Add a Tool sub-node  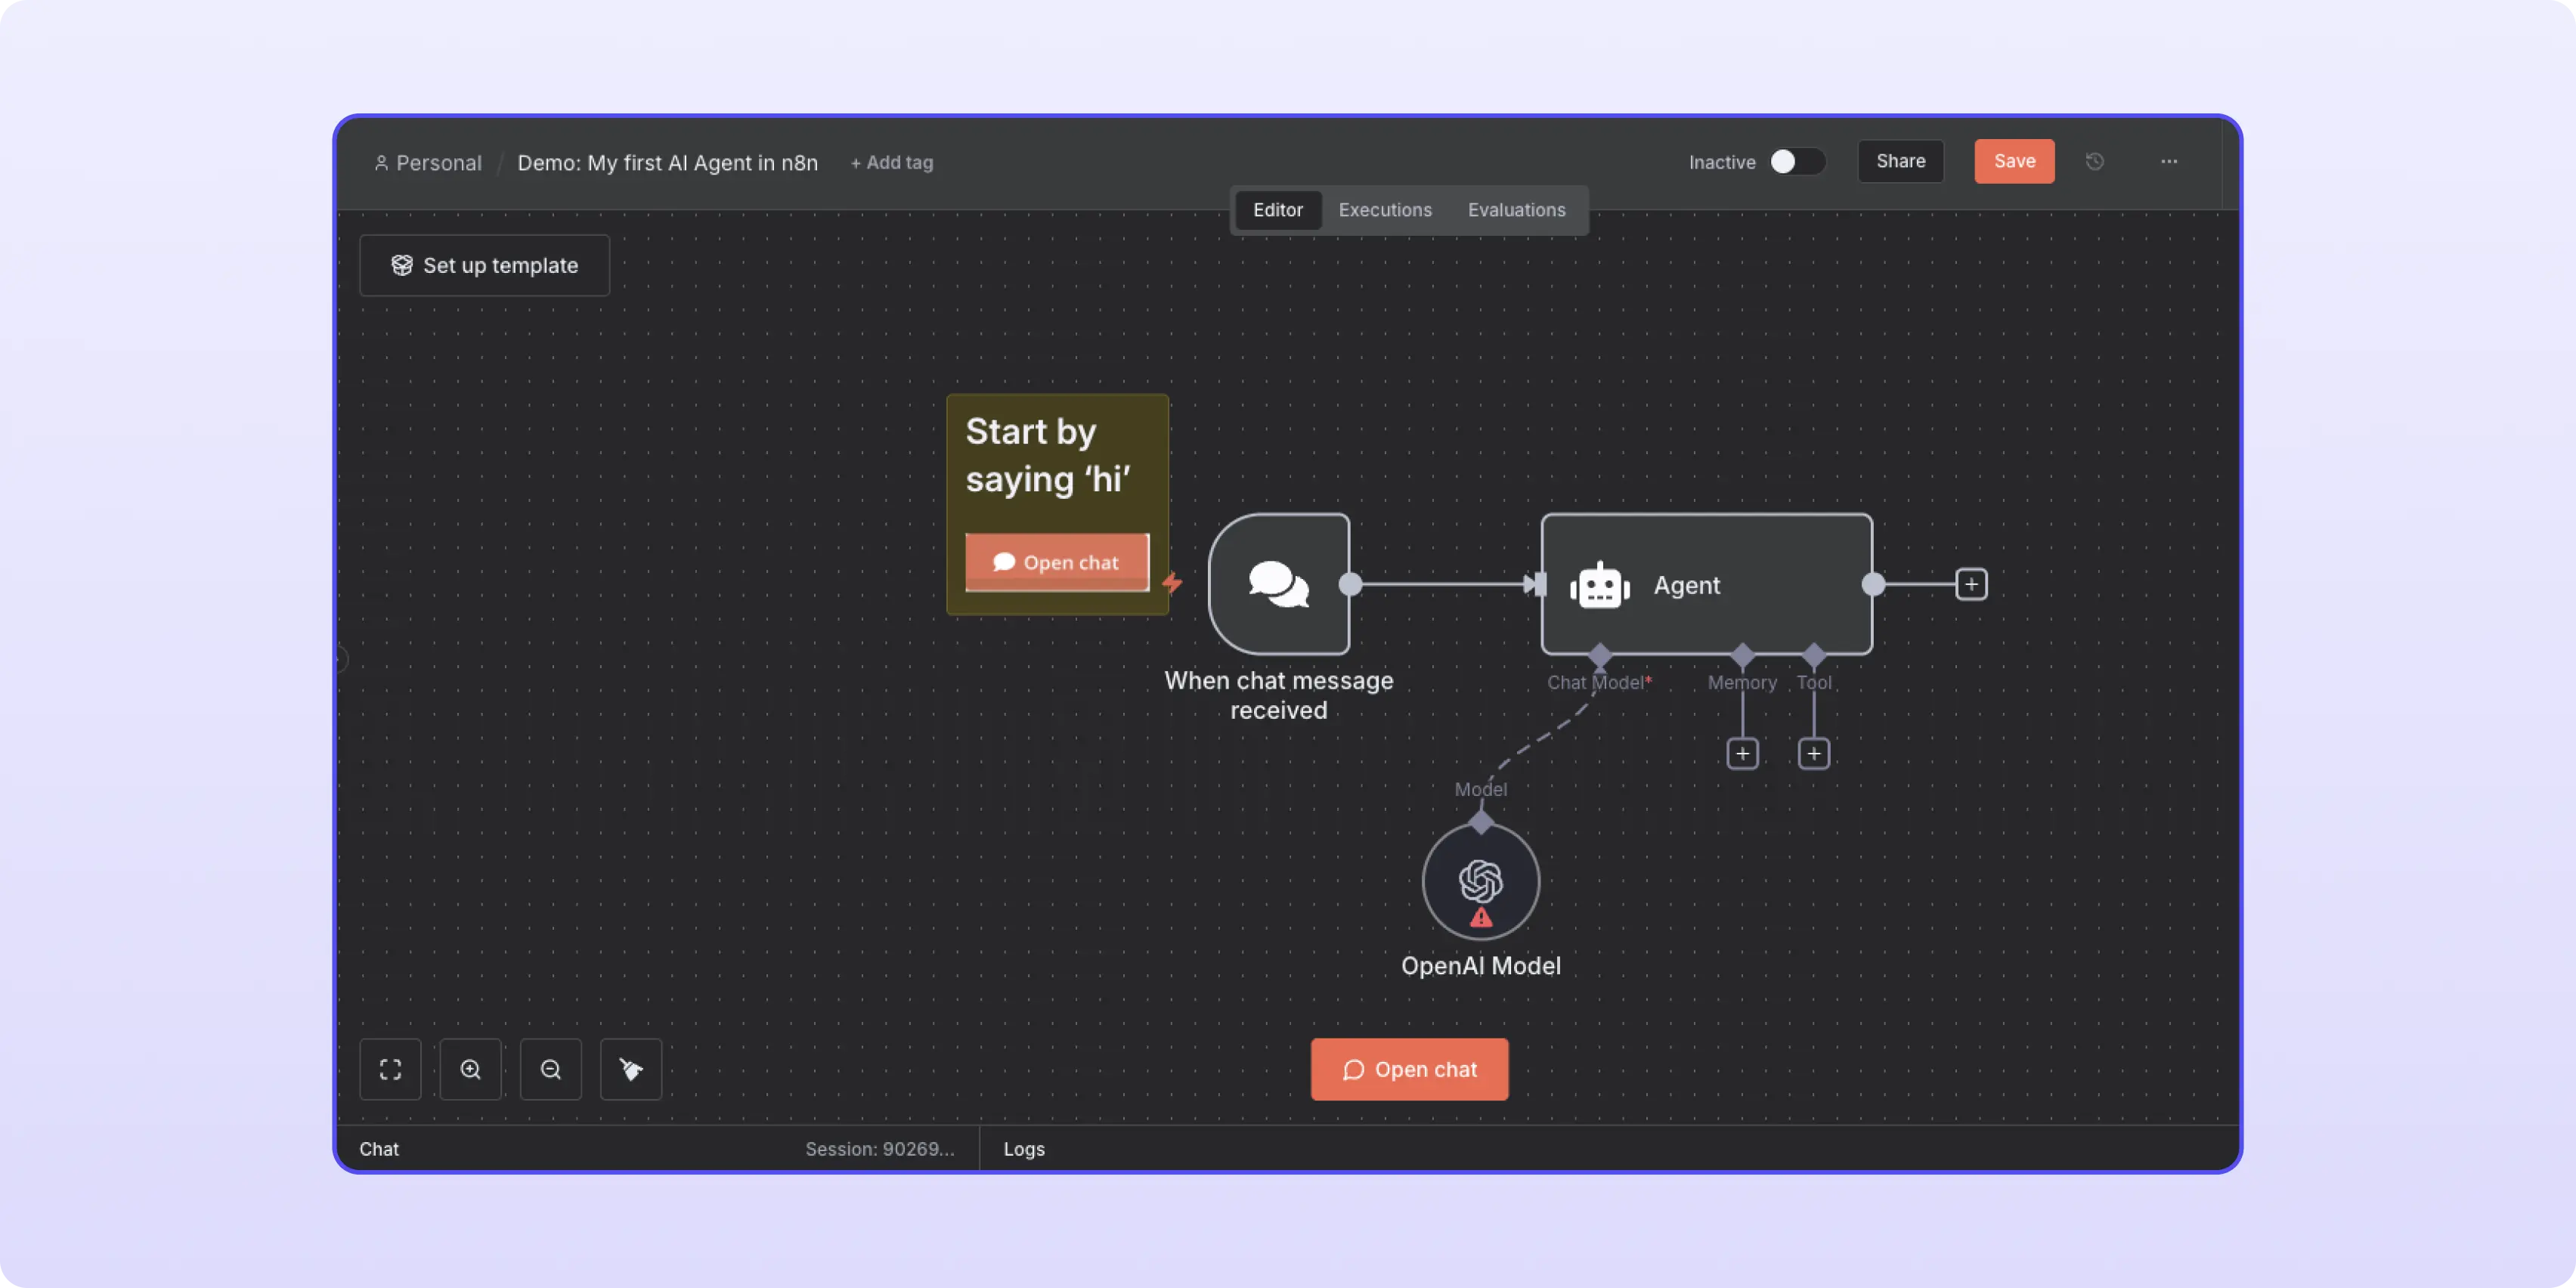pos(1813,753)
